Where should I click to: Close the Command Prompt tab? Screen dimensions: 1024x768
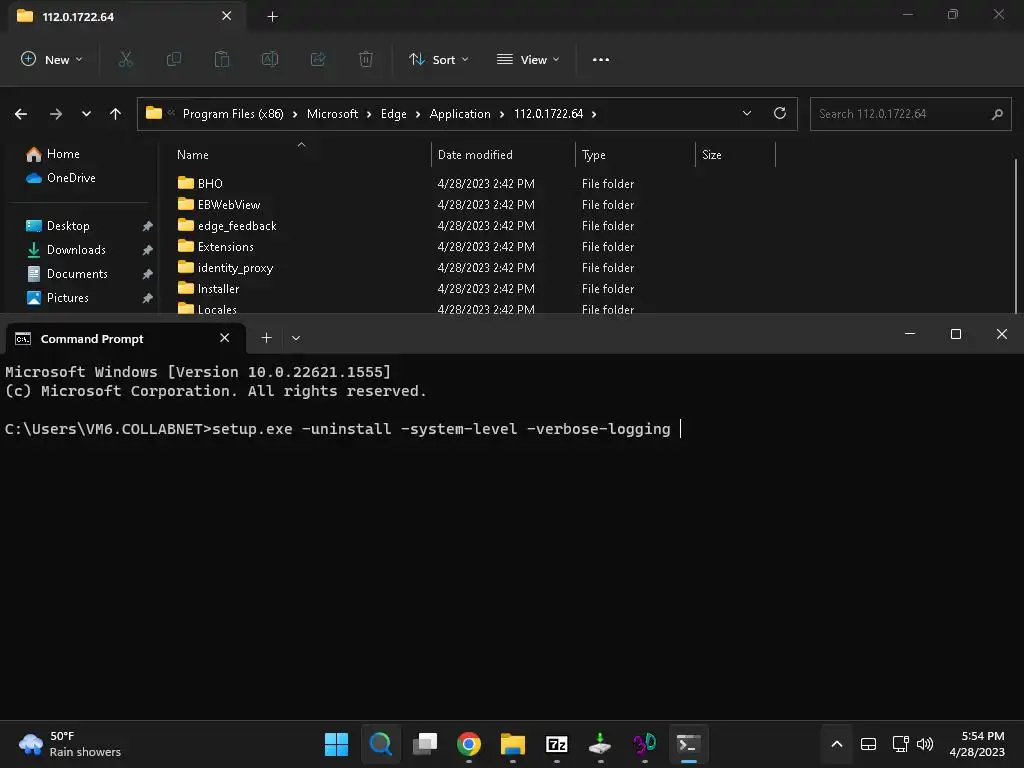coord(225,338)
